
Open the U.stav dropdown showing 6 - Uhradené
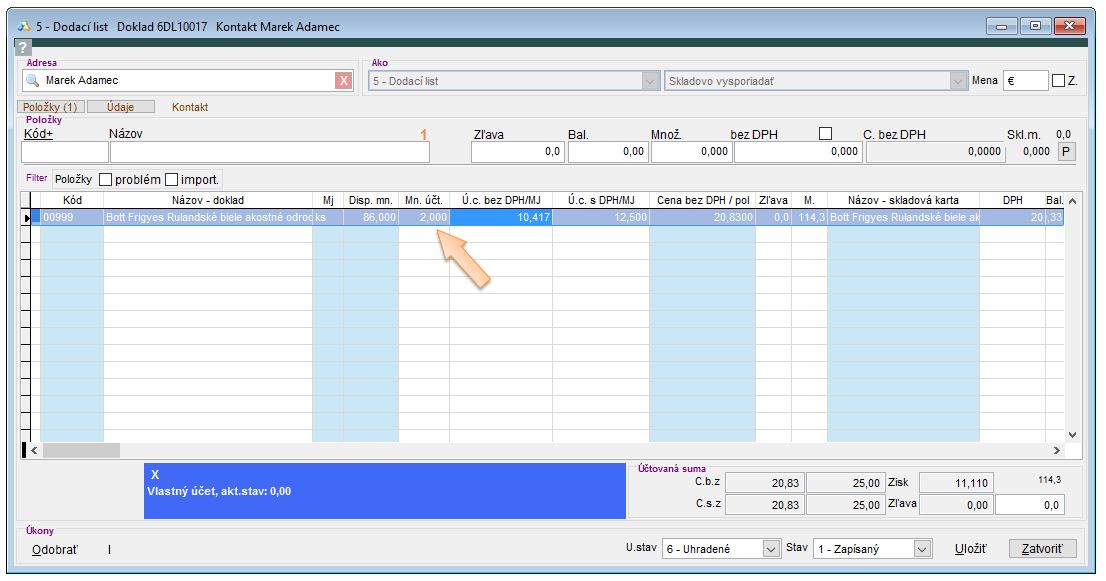[770, 549]
